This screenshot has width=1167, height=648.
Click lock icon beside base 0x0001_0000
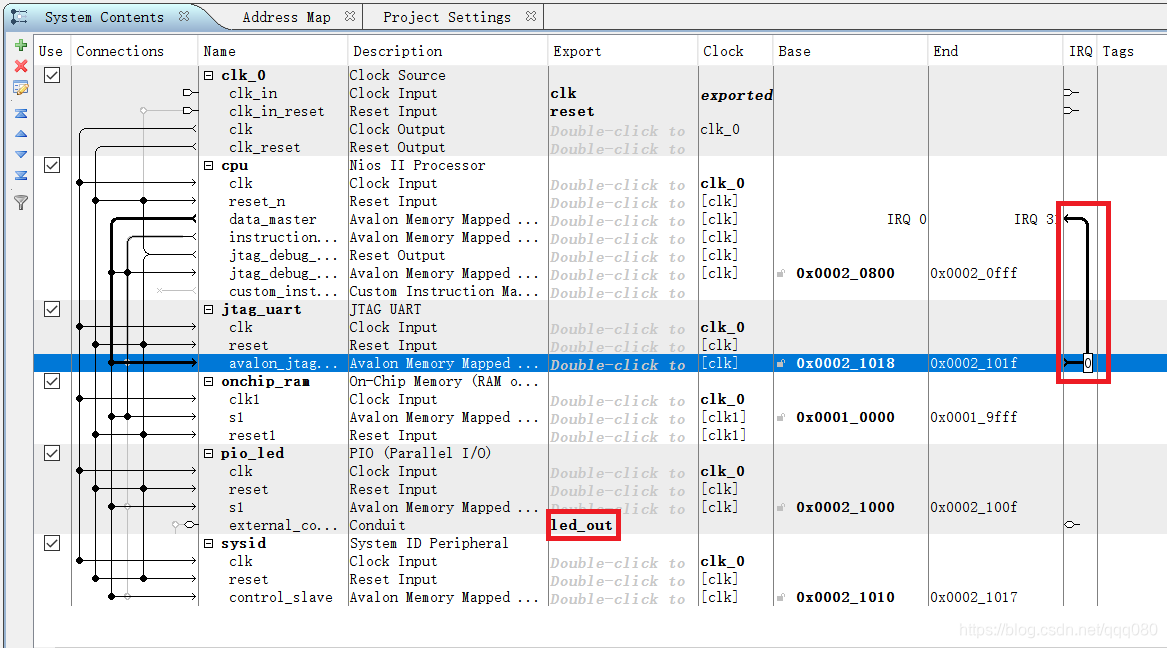pos(781,417)
